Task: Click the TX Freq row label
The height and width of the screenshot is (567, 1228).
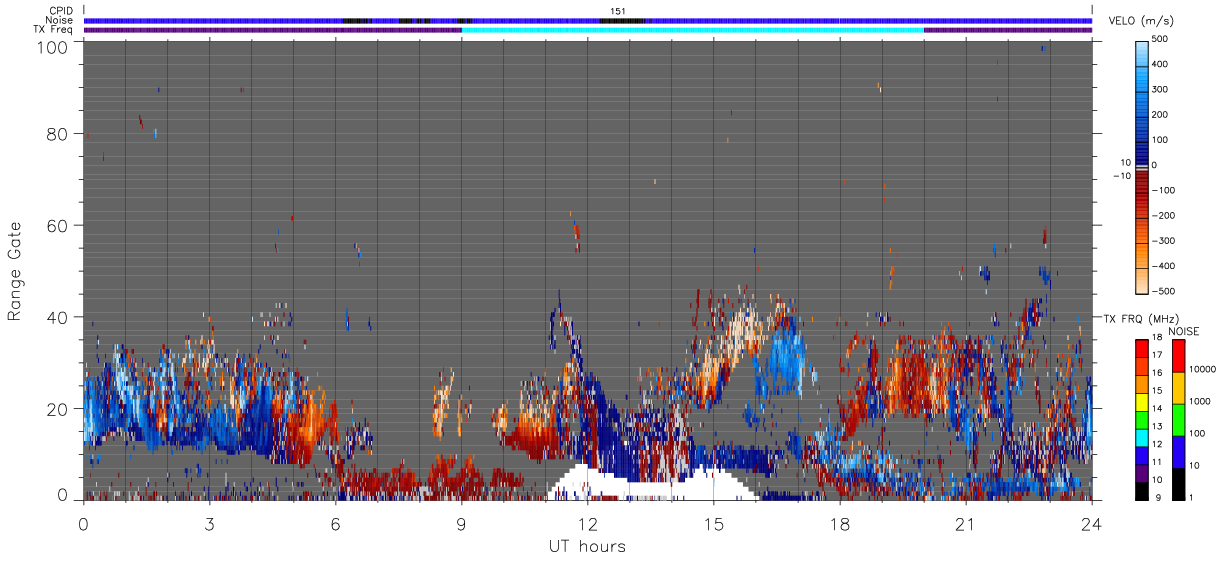Action: pyautogui.click(x=54, y=30)
